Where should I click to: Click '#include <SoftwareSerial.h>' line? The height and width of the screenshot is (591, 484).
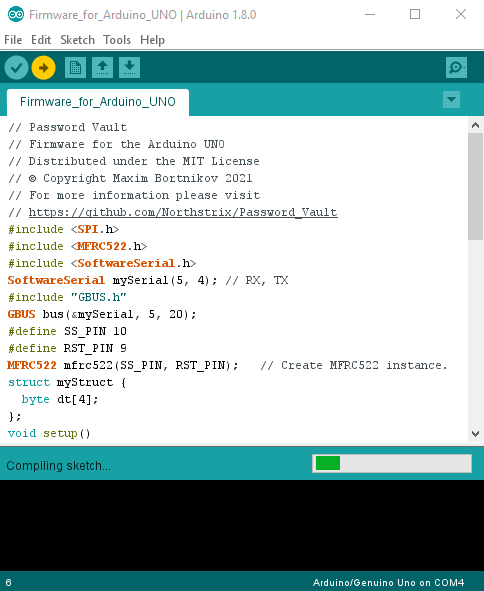coord(102,263)
